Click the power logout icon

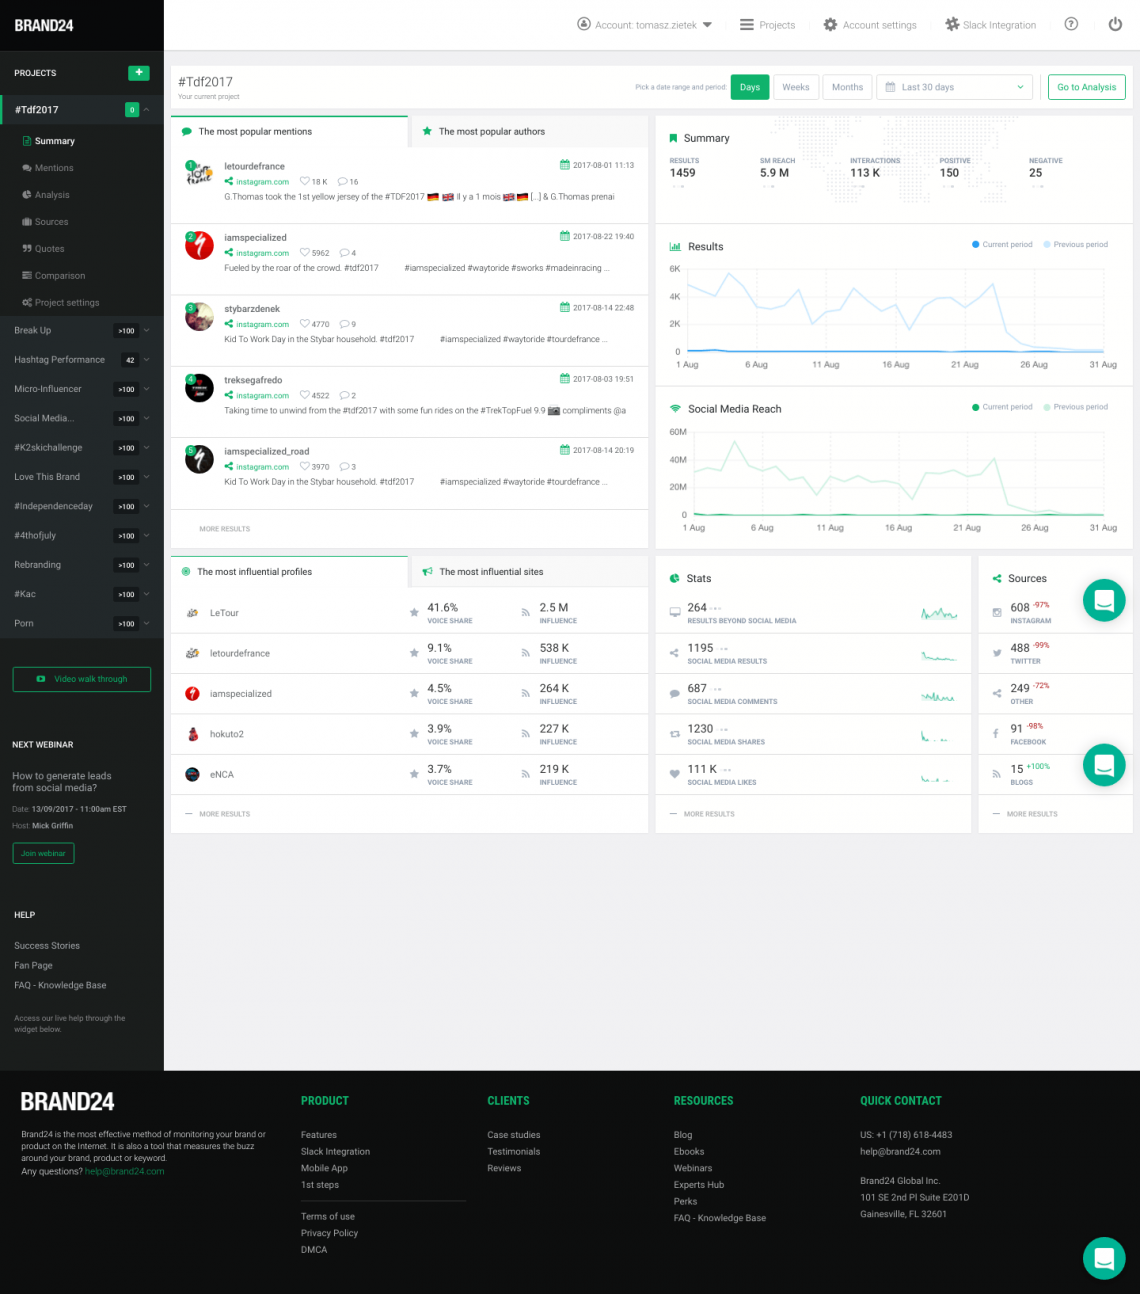[x=1115, y=25]
